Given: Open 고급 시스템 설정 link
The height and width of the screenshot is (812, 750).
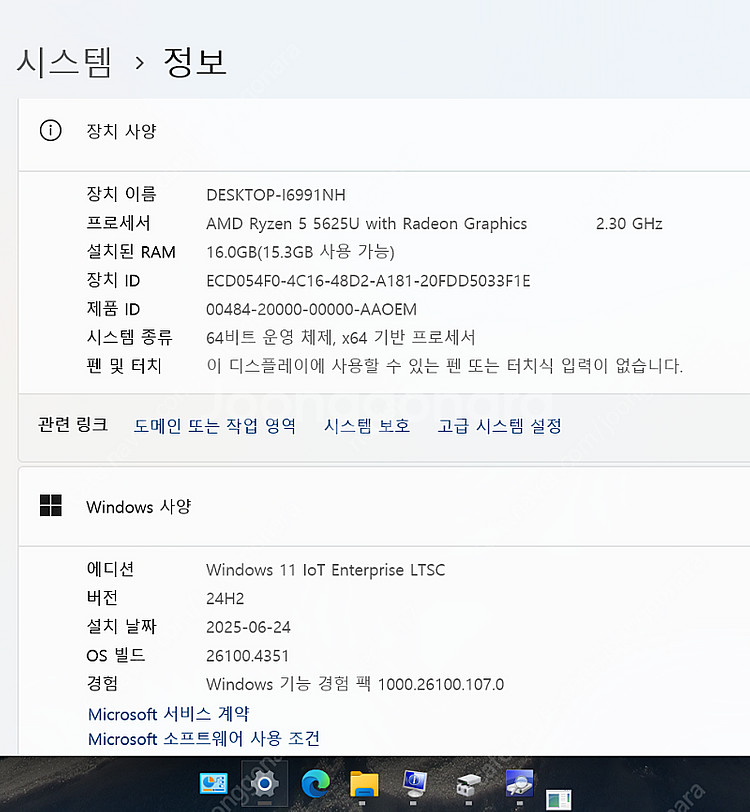Looking at the screenshot, I should point(499,426).
